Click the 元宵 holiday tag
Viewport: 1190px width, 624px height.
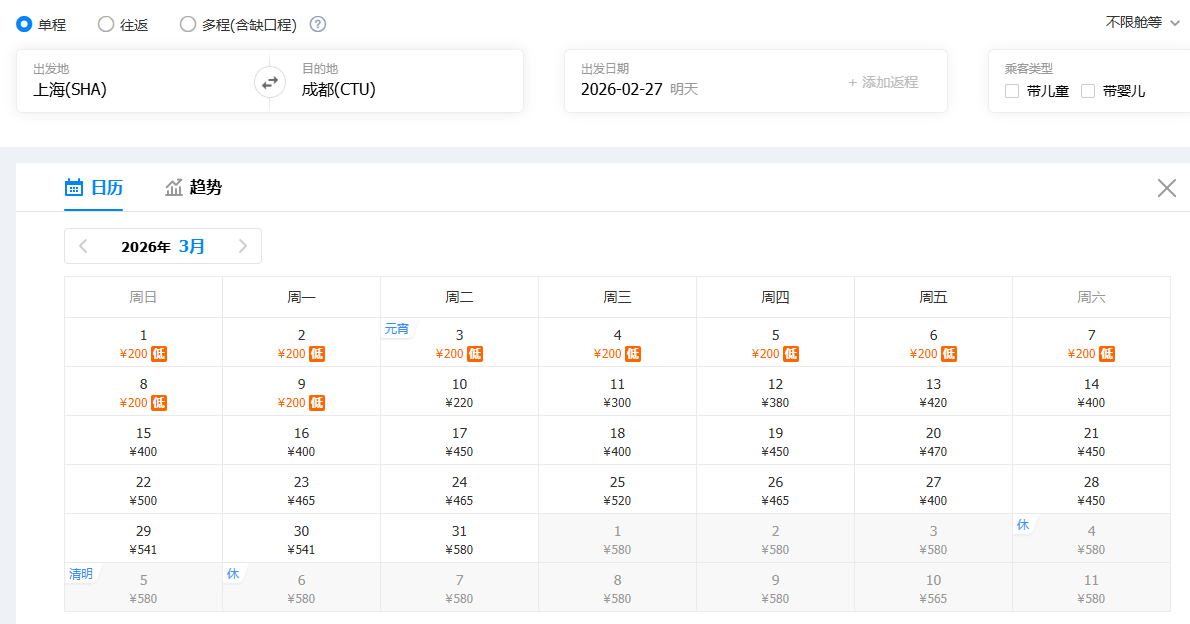click(x=397, y=329)
